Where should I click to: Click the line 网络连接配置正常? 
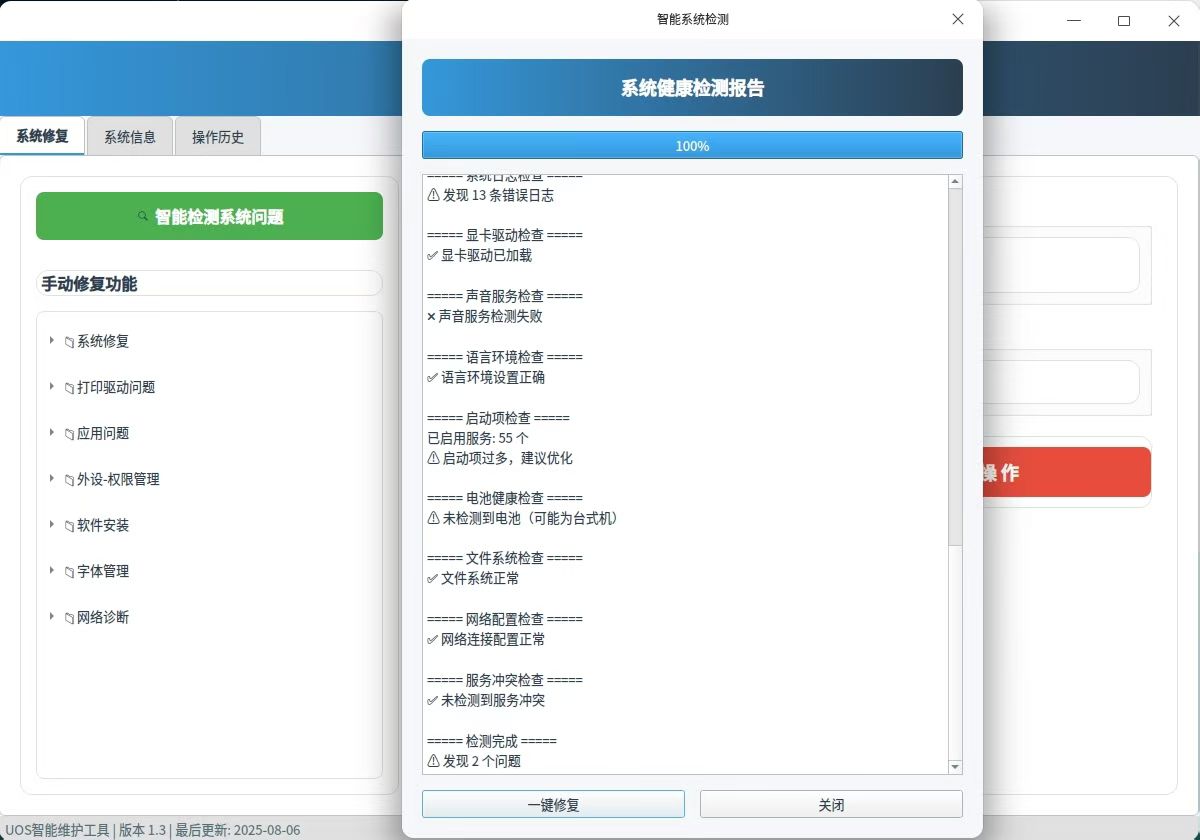click(486, 639)
